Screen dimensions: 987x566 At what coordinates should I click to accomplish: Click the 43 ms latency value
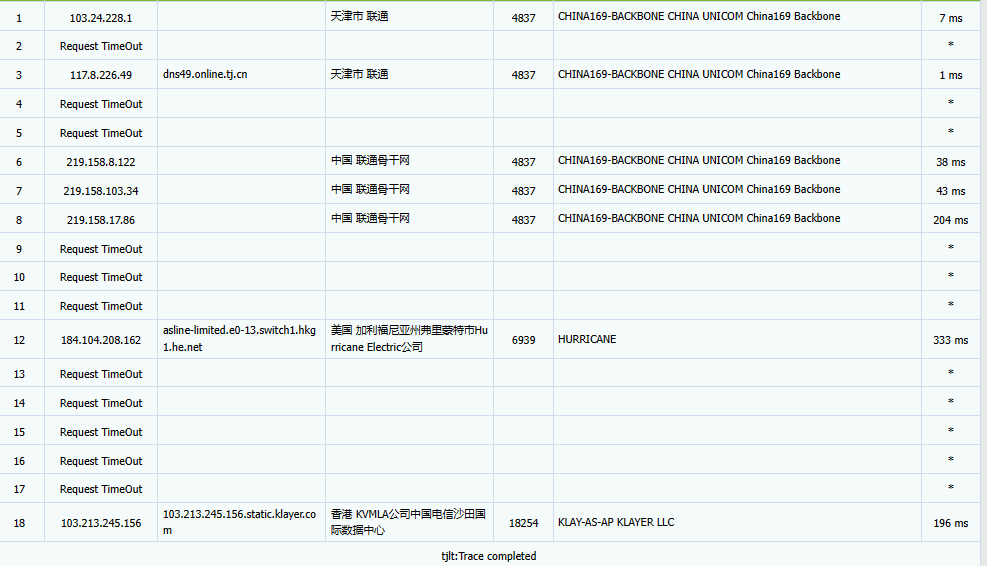(950, 191)
